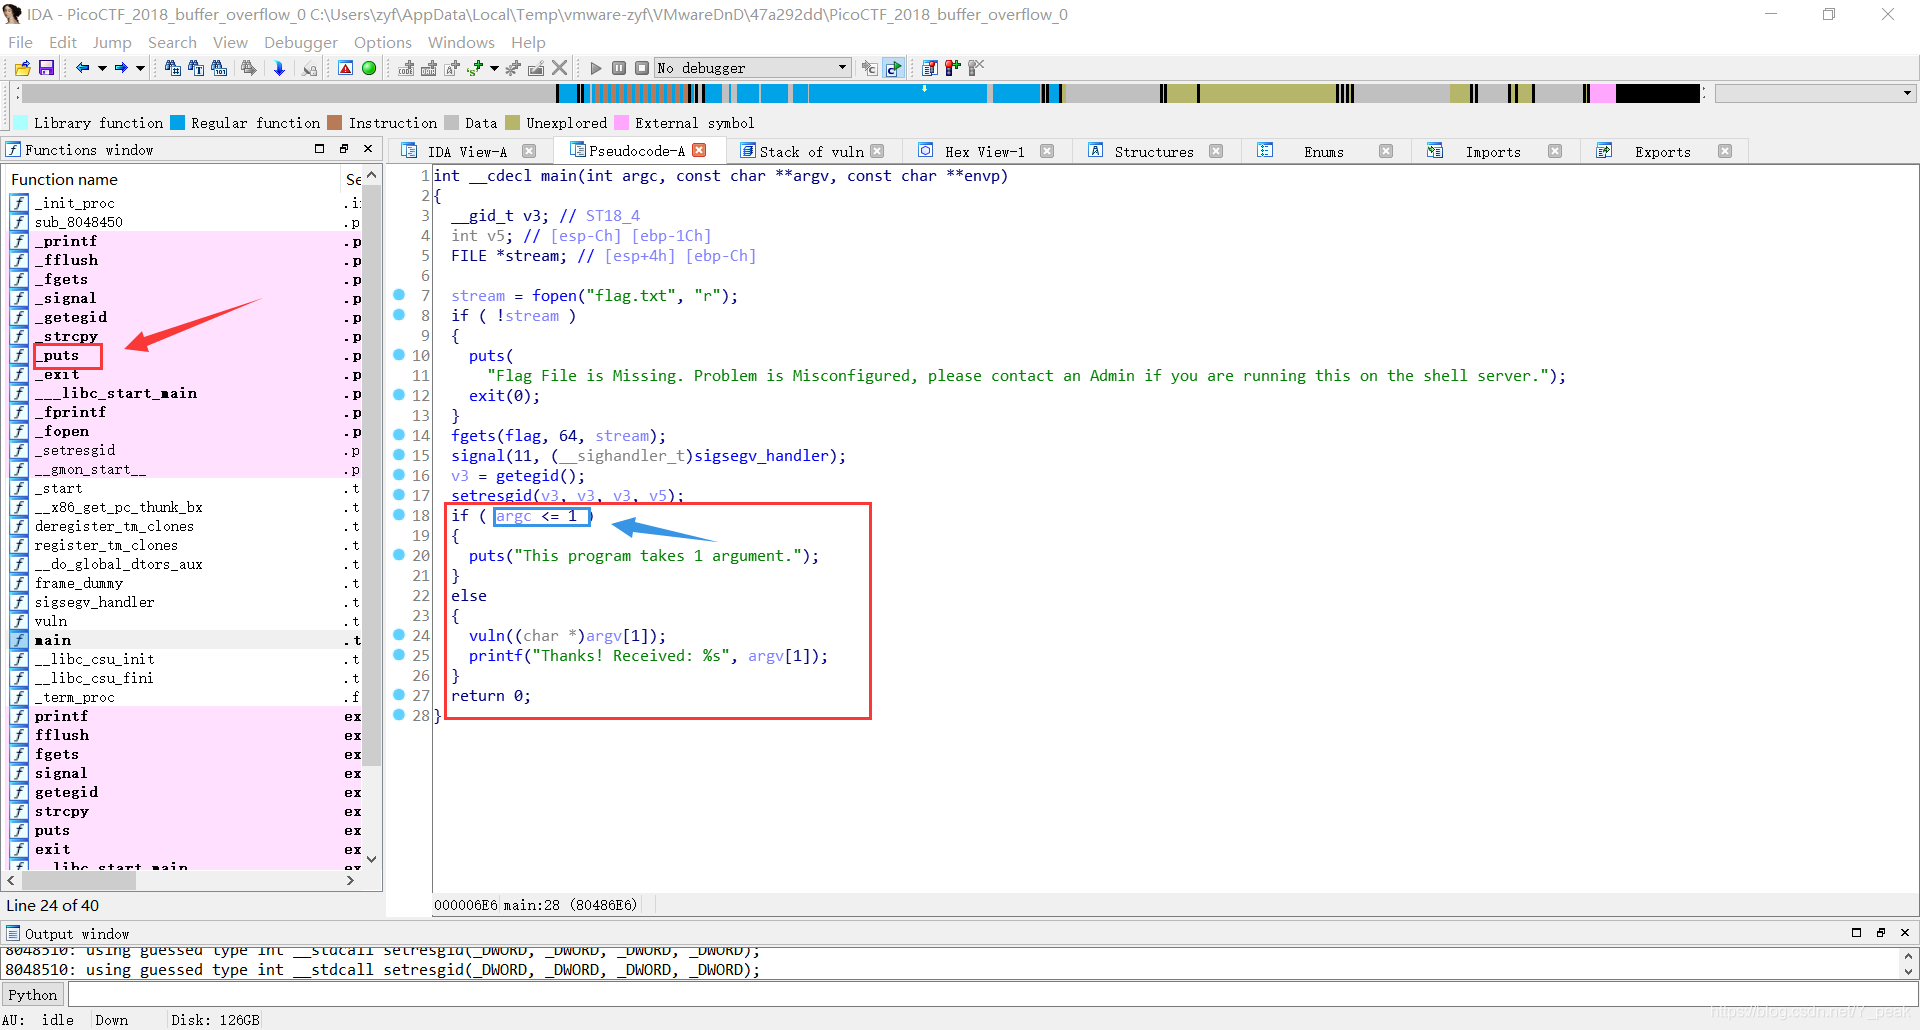This screenshot has height=1030, width=1920.
Task: Click the green plus structure icon
Action: [x=475, y=68]
